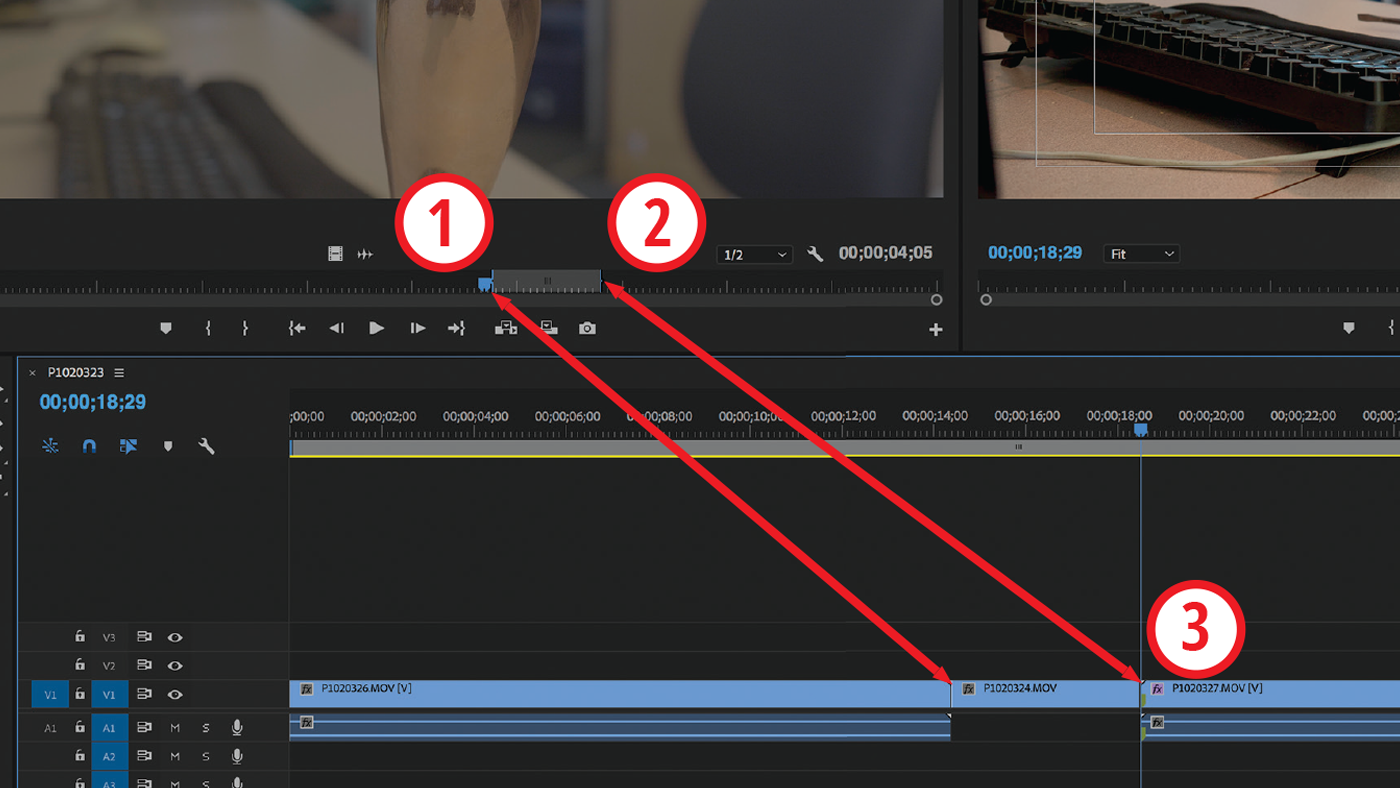The height and width of the screenshot is (788, 1400).
Task: Toggle the Snap magnet icon in the timeline
Action: click(x=89, y=447)
